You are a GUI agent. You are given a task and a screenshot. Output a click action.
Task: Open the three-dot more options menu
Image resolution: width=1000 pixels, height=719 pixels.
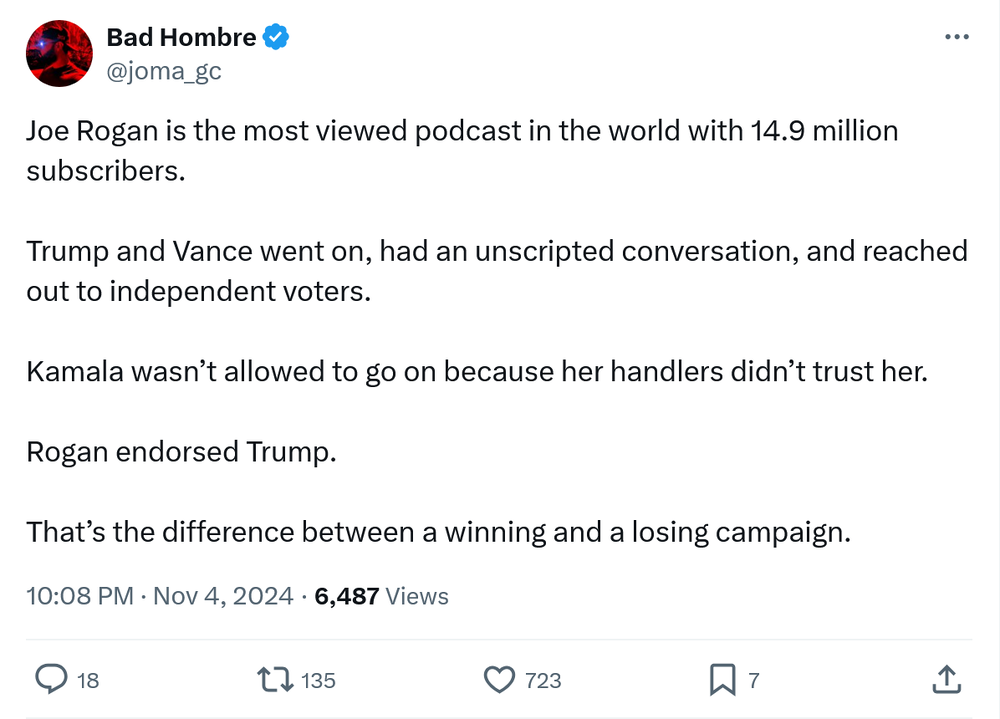coord(957,37)
